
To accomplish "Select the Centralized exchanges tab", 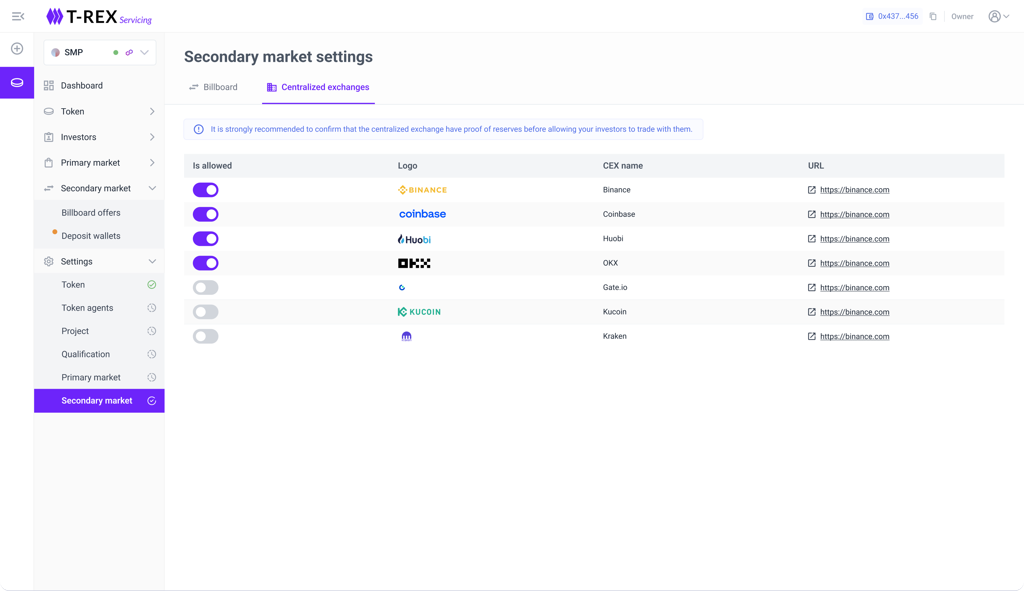I will (318, 87).
